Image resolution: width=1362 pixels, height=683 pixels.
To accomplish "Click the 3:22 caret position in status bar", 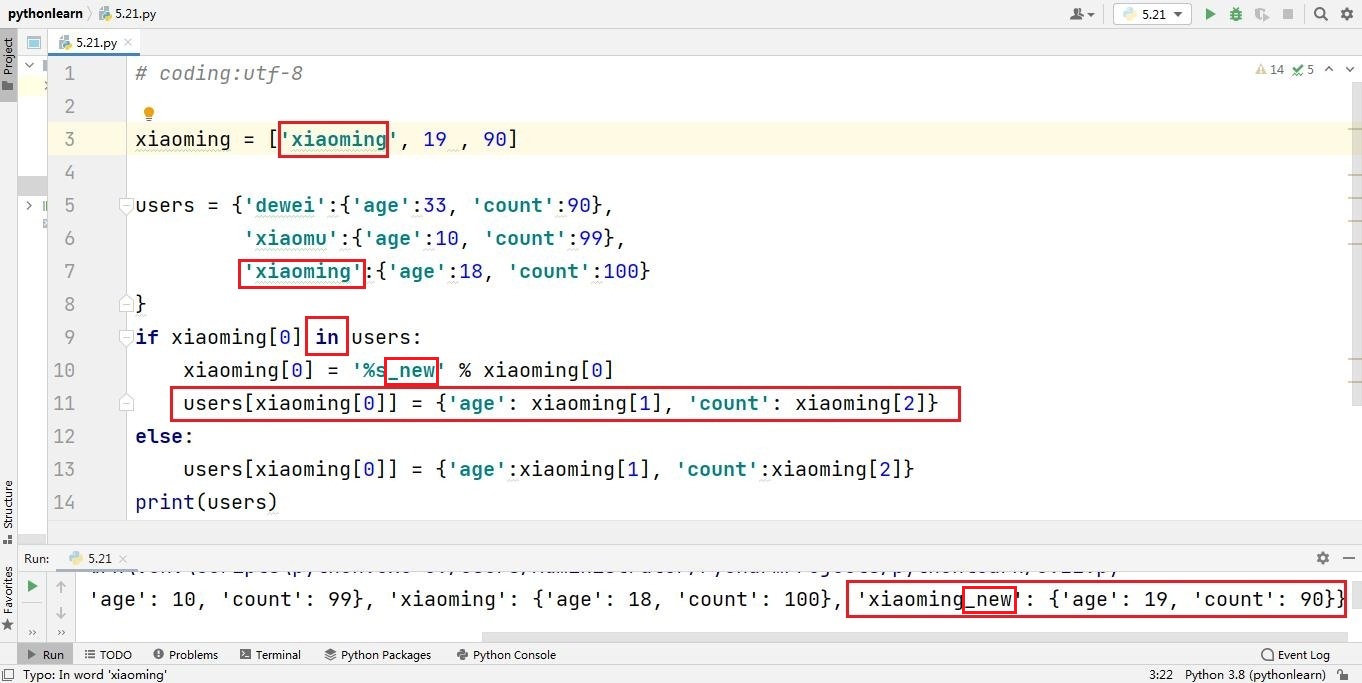I will pos(1160,675).
